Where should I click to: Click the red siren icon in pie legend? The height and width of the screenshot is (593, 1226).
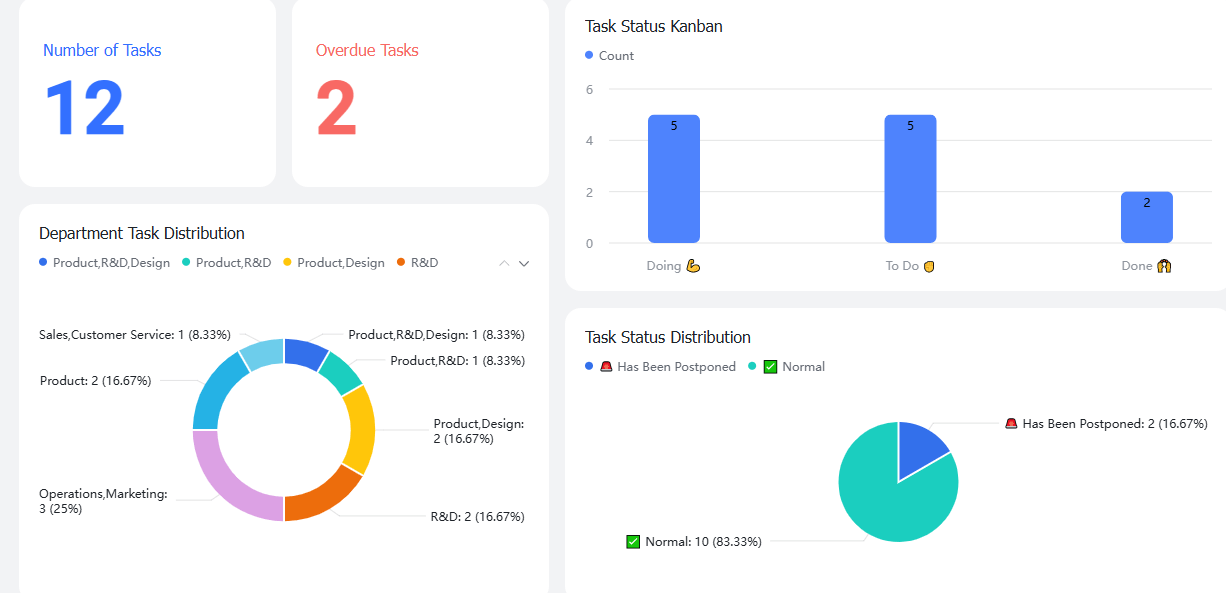(x=605, y=367)
